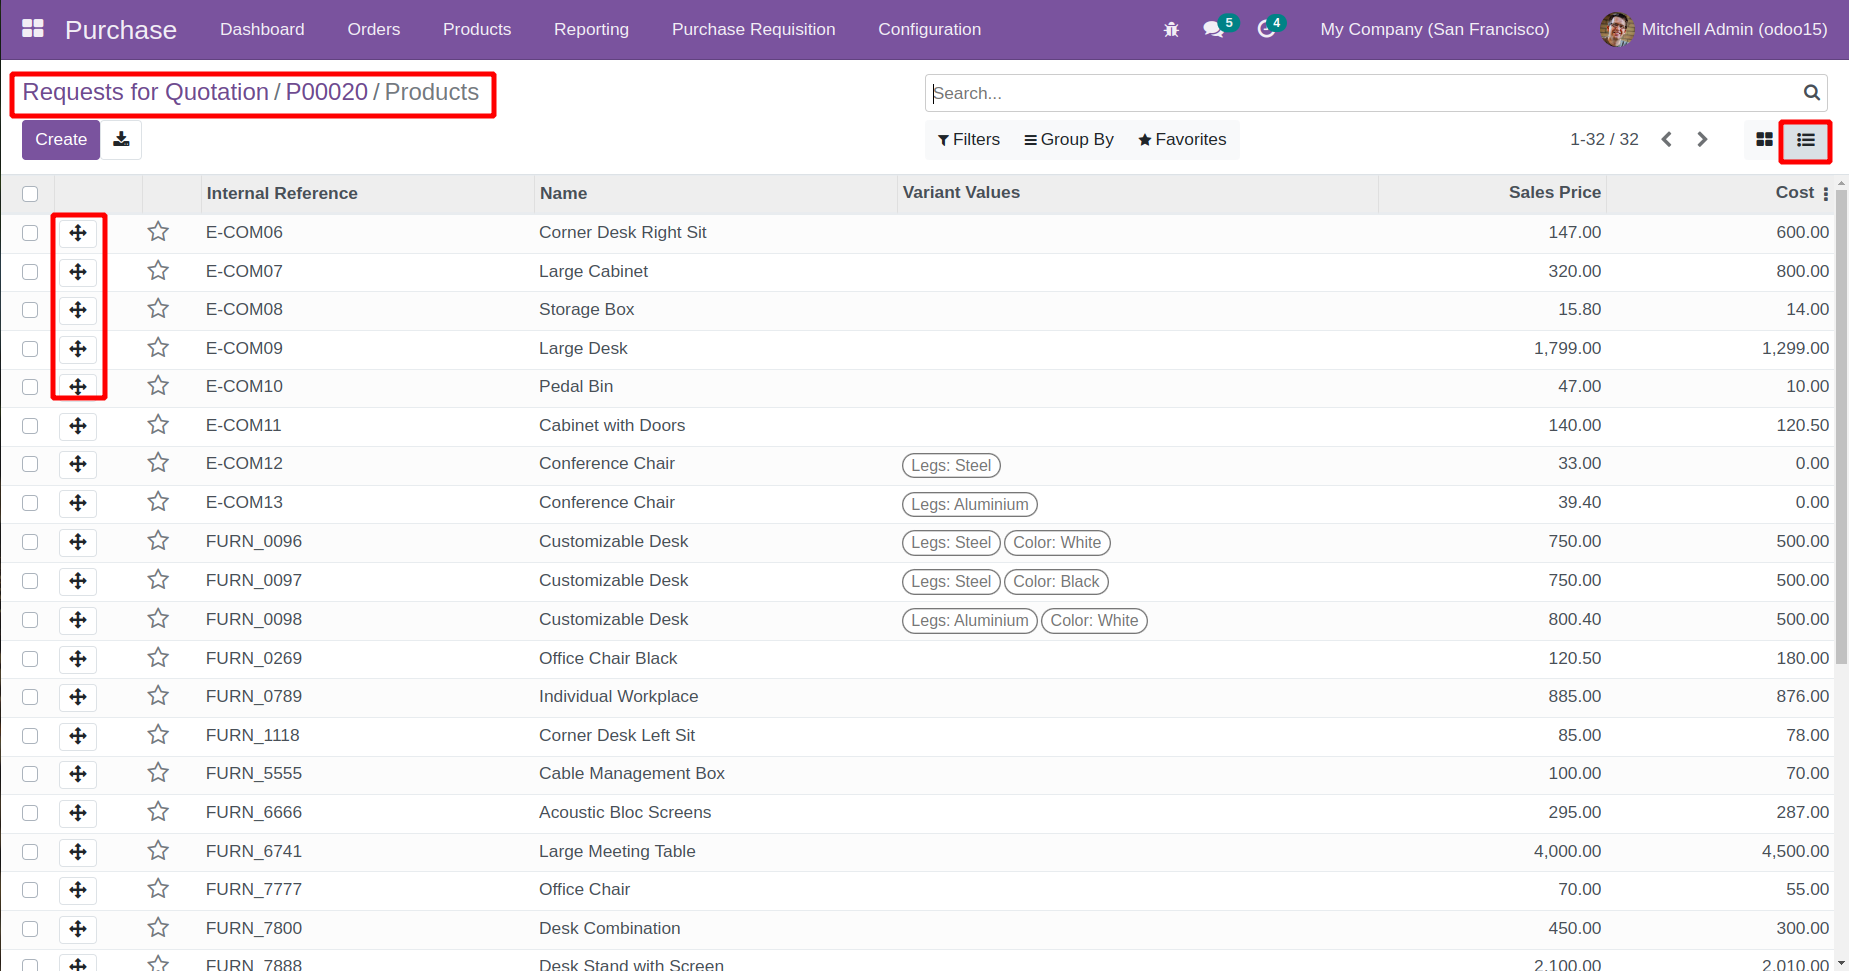
Task: Click the download import icon beside Create
Action: coord(121,140)
